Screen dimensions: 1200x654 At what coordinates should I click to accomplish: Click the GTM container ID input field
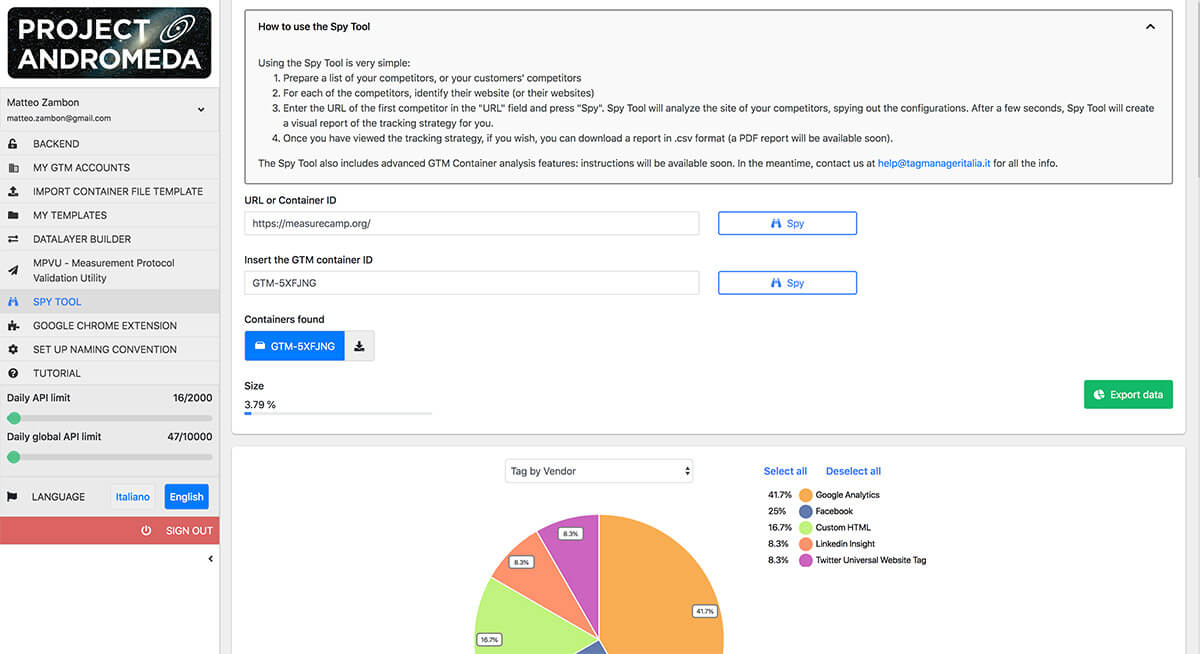[471, 283]
